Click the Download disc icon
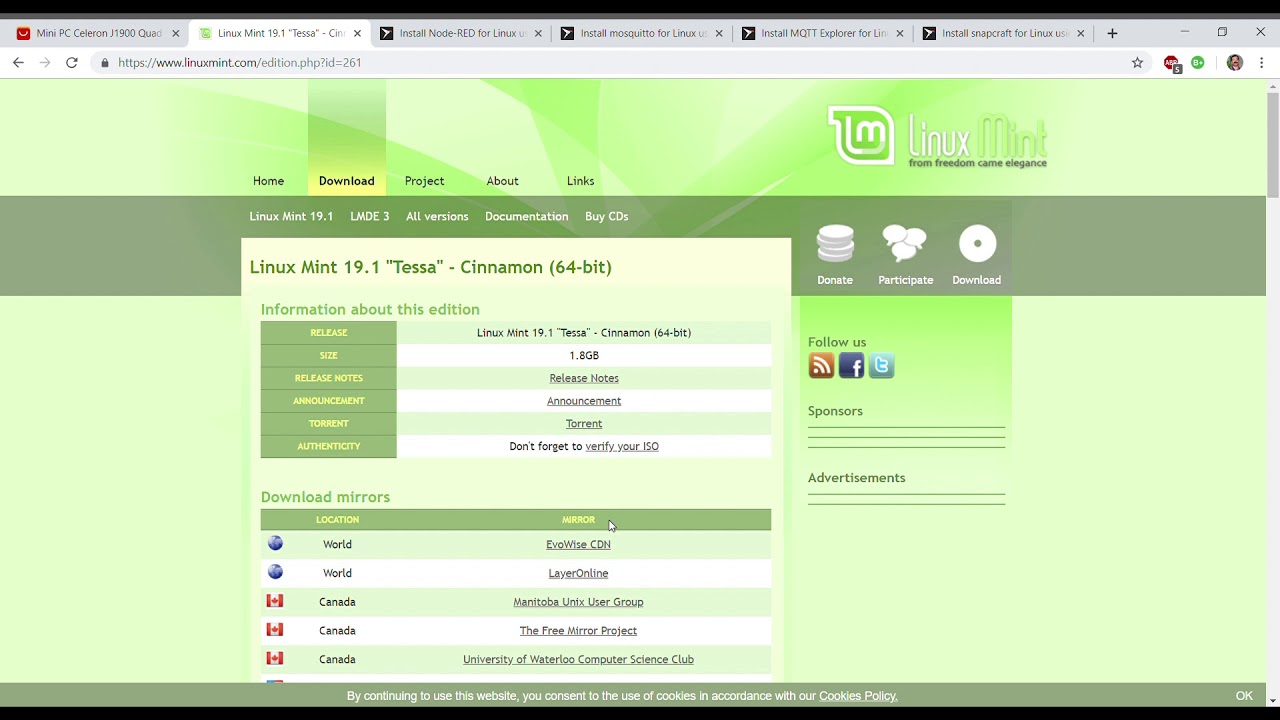This screenshot has height=720, width=1280. pos(977,243)
